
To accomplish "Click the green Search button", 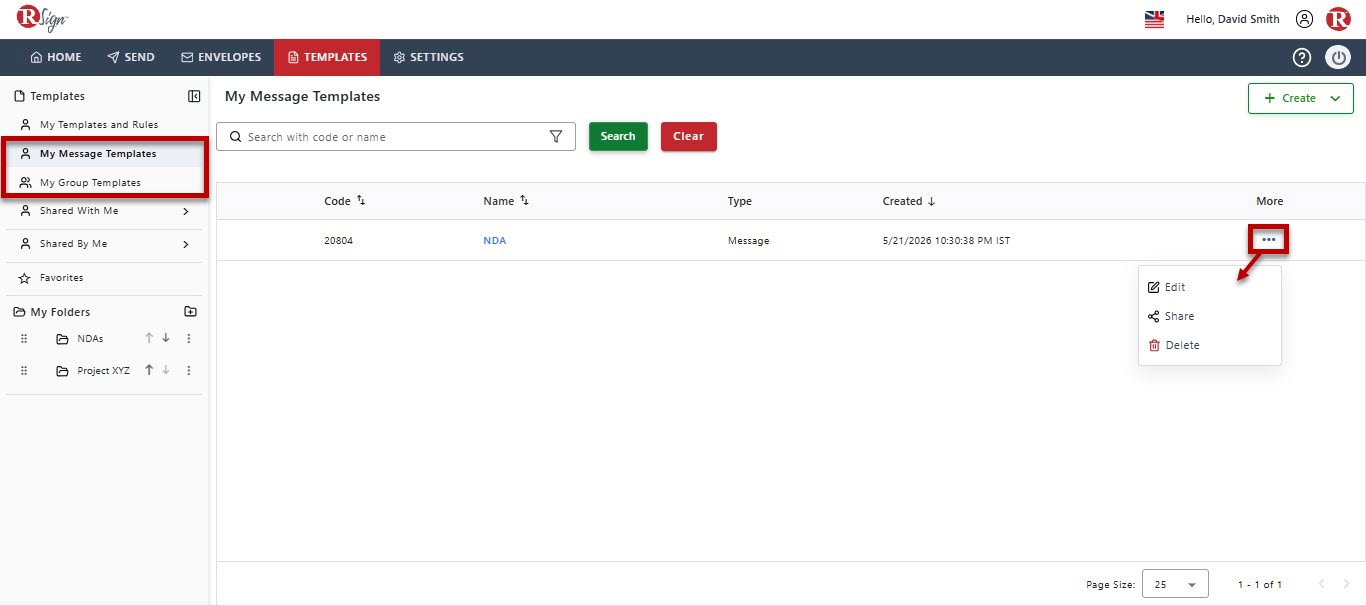I will click(618, 136).
